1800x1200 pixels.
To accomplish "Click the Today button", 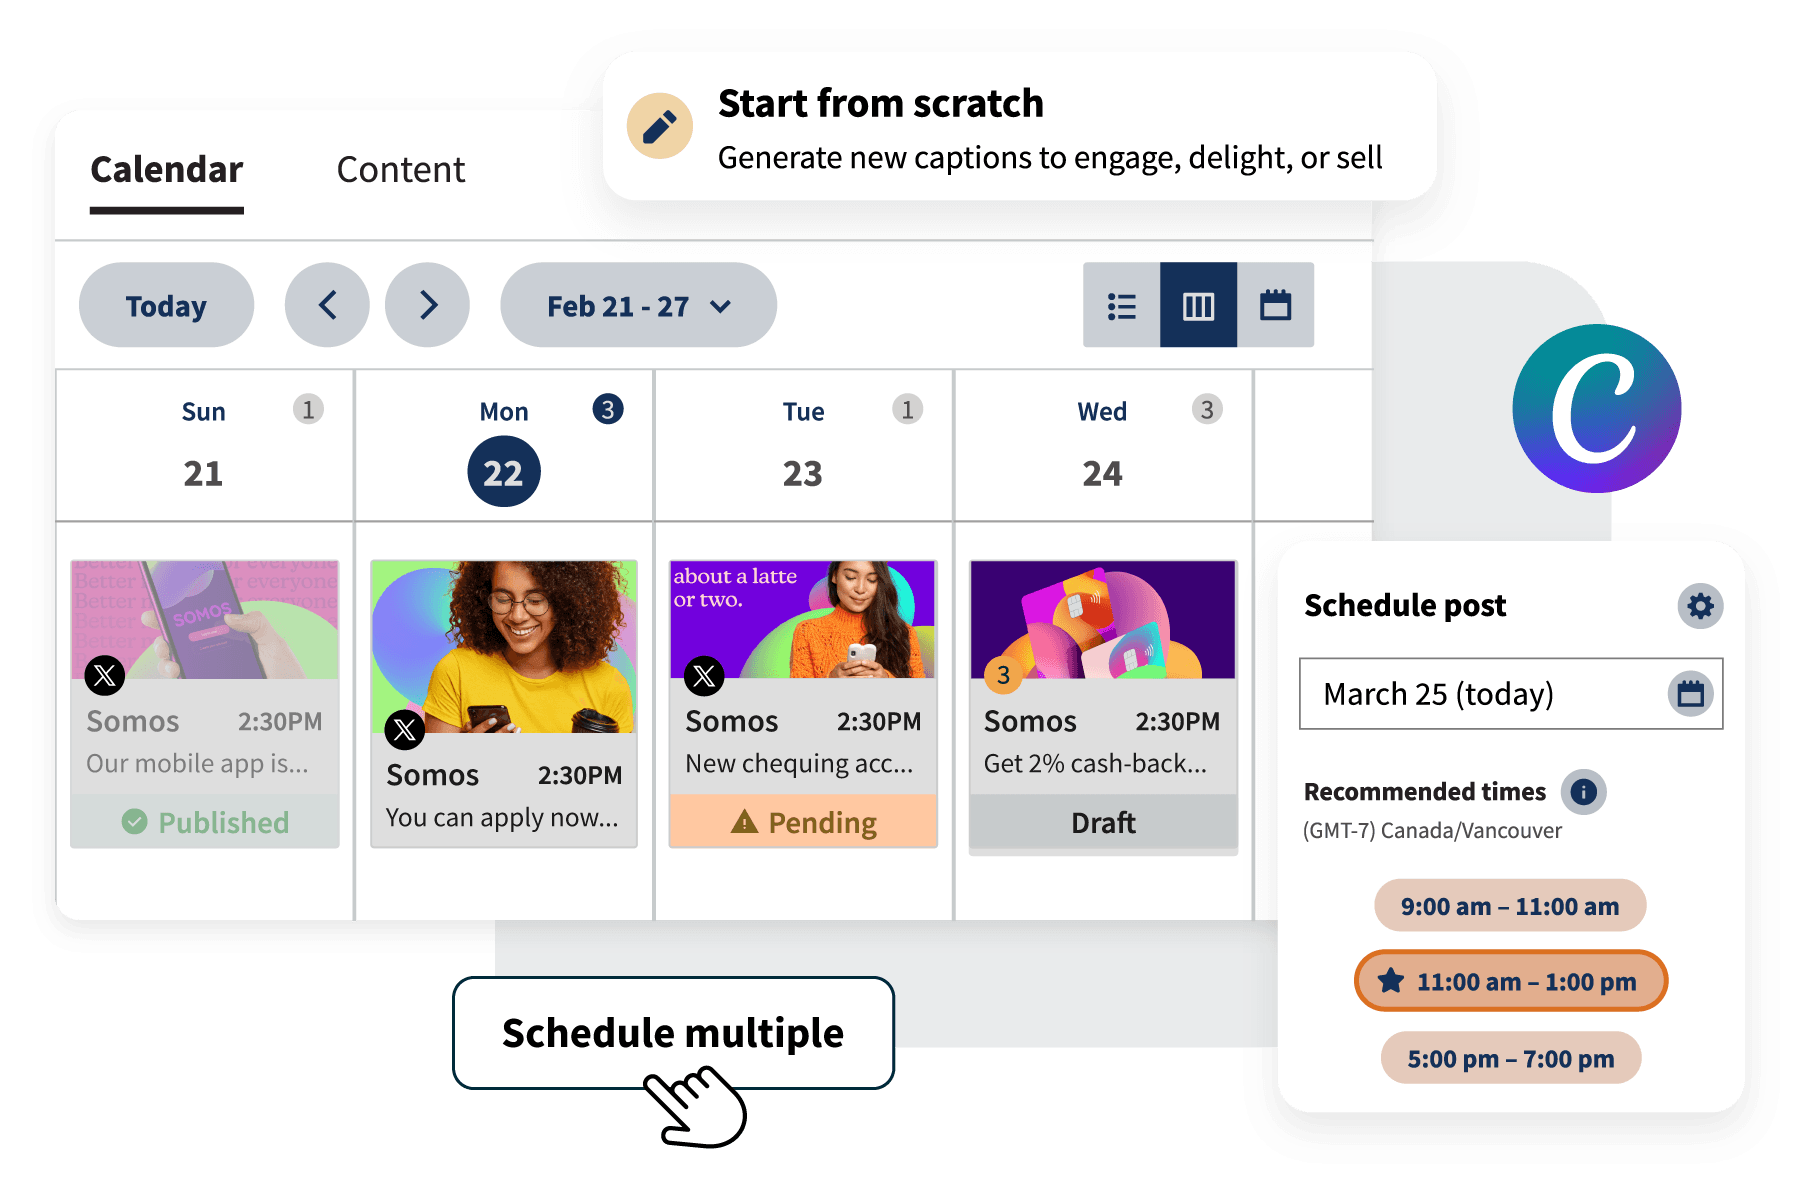I will coord(166,306).
